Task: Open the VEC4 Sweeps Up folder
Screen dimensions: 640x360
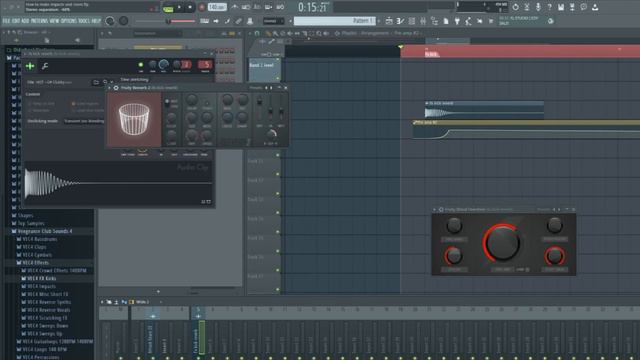Action: tap(44, 334)
